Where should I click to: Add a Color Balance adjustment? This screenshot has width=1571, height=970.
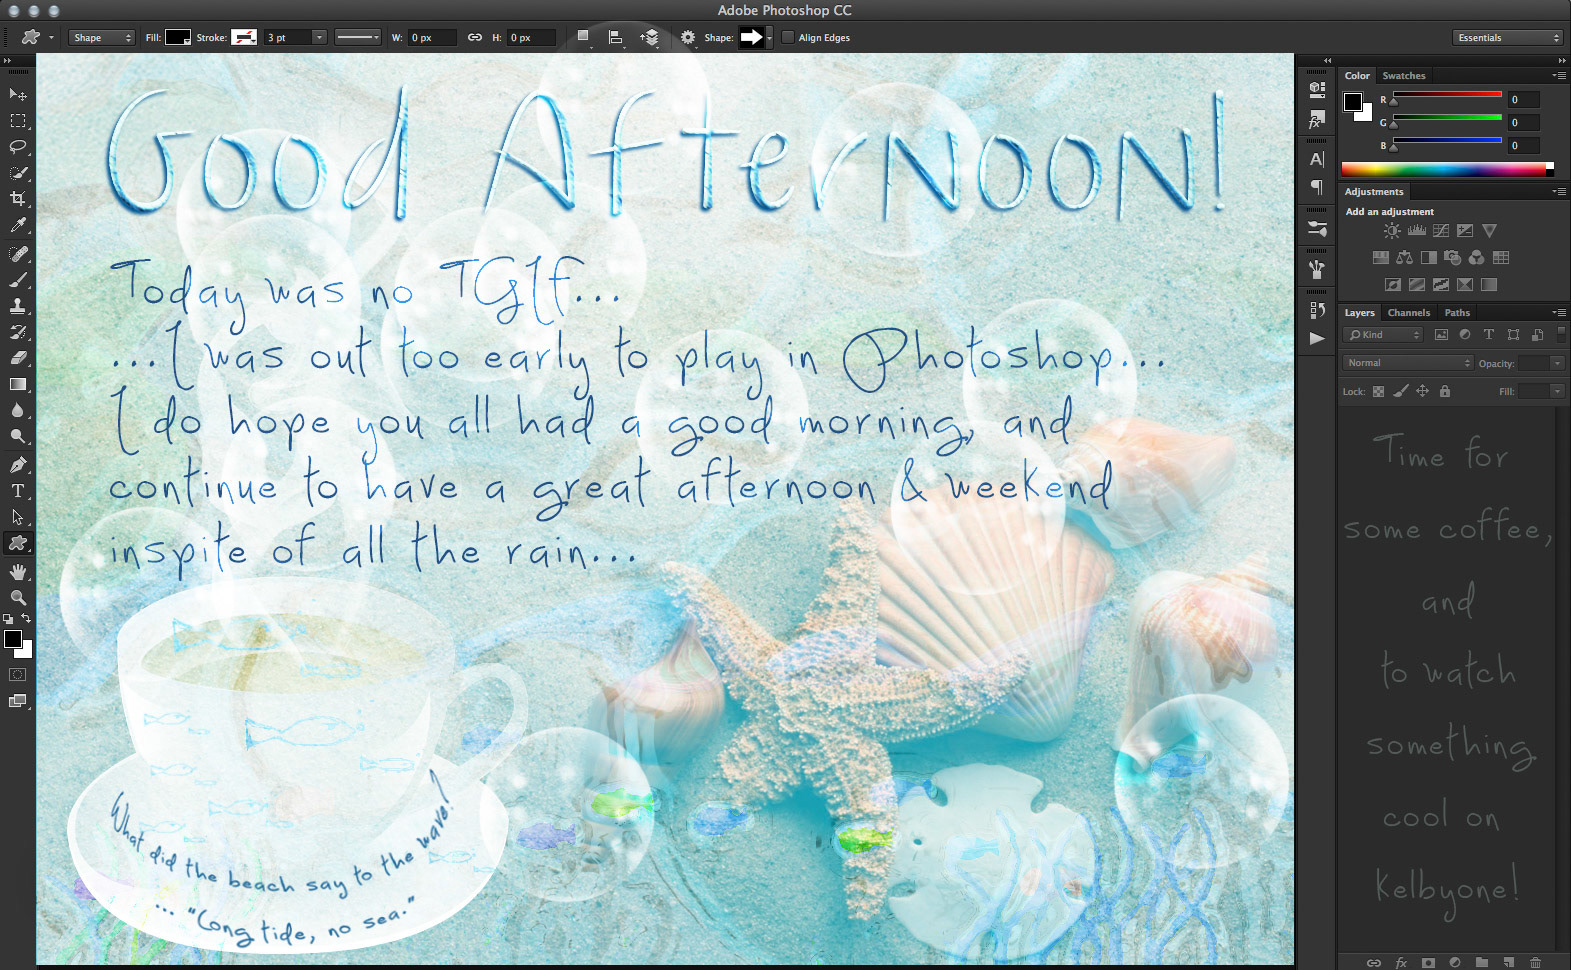click(x=1405, y=258)
